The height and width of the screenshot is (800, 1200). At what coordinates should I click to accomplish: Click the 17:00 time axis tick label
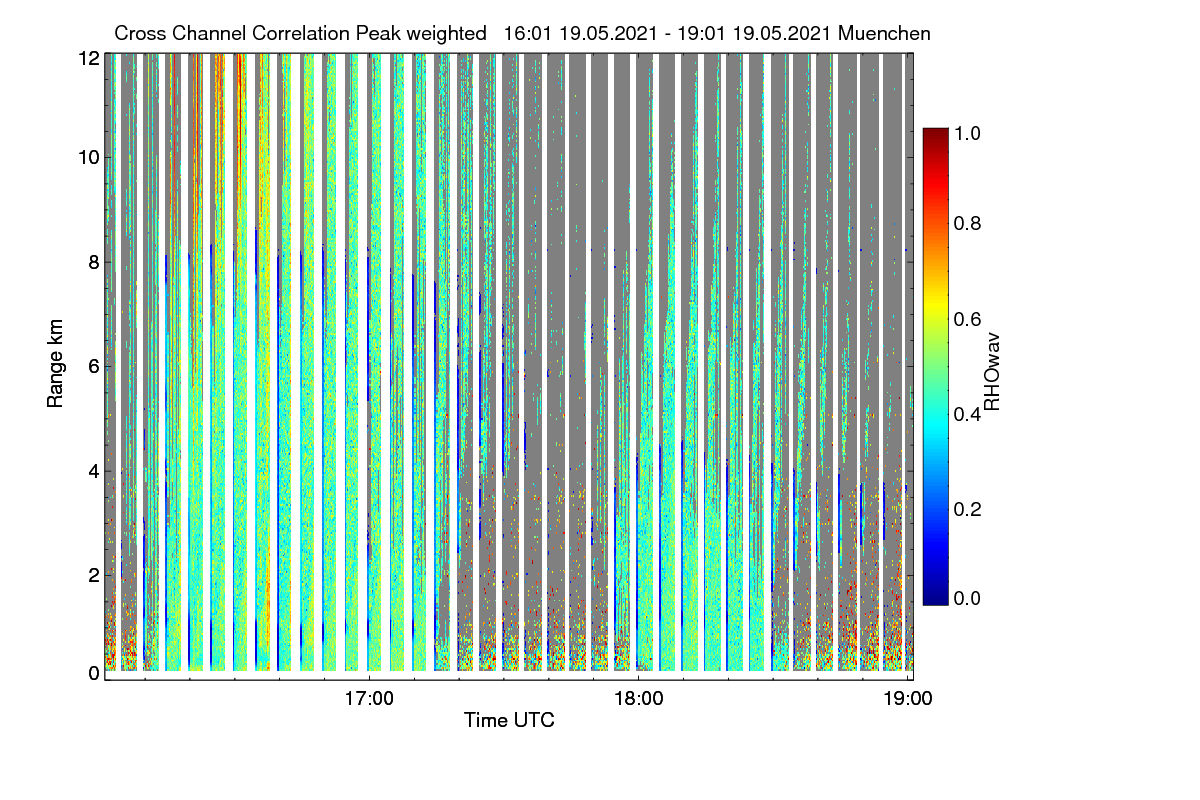[370, 697]
